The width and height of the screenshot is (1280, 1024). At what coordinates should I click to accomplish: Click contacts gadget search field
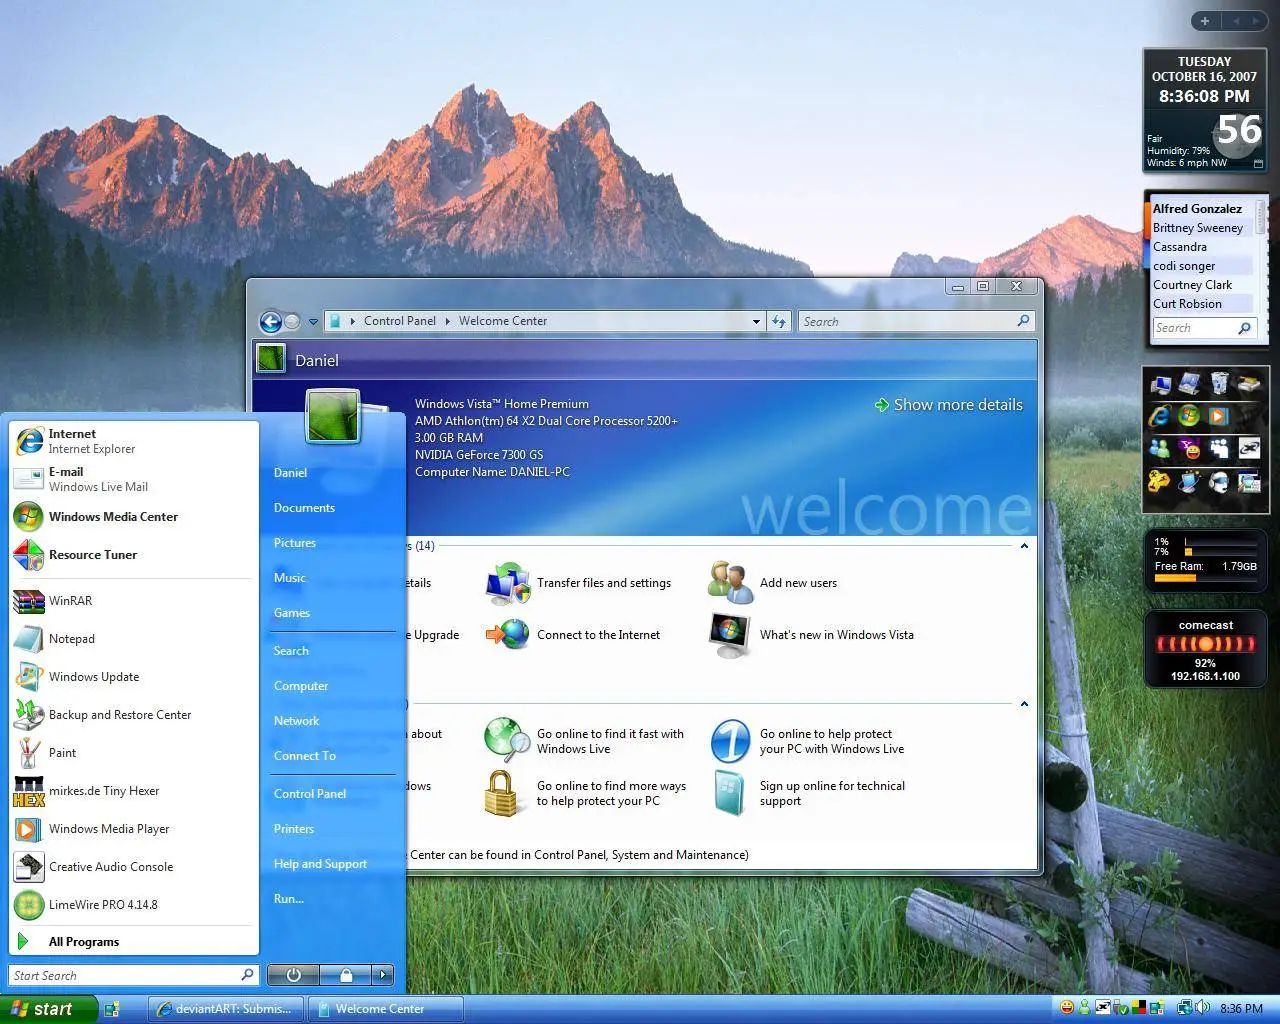click(1204, 328)
